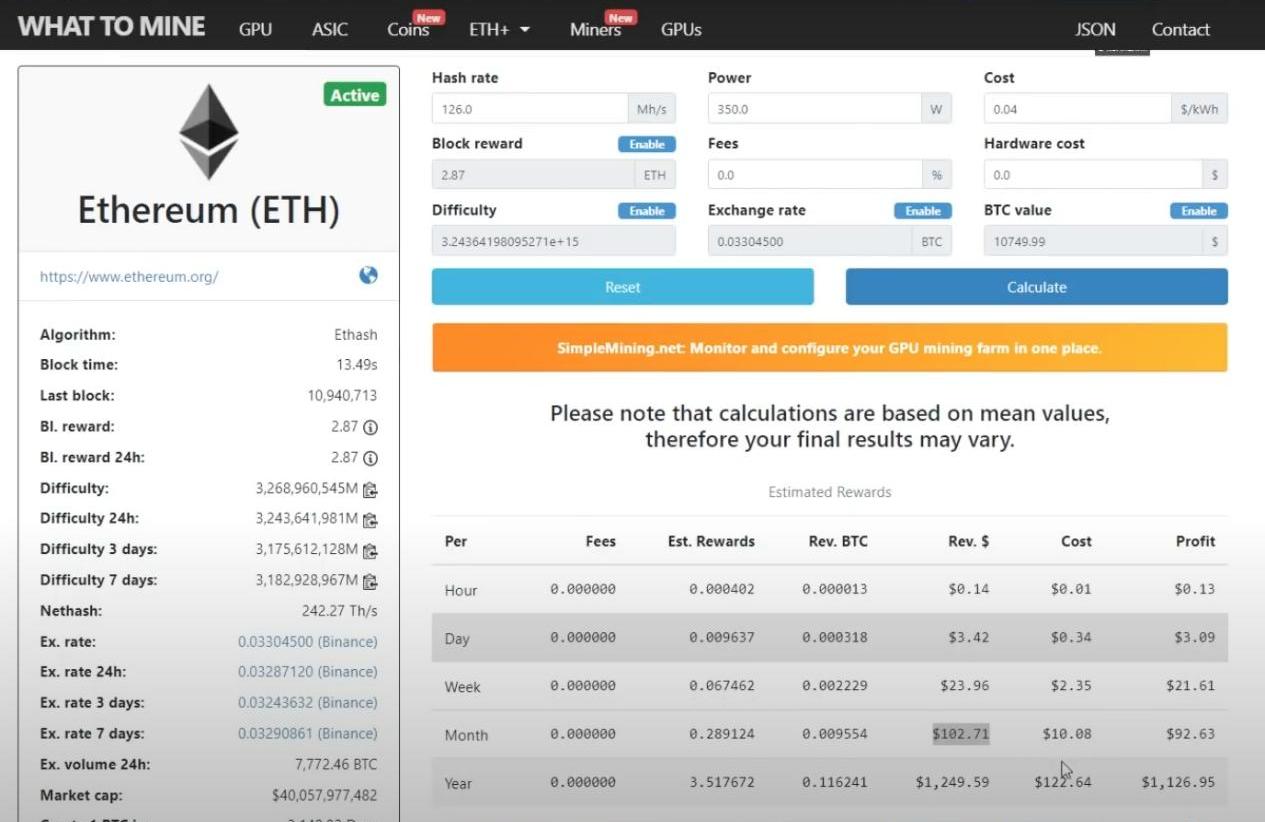Click the WHAT TO MINE site logo

tap(112, 27)
